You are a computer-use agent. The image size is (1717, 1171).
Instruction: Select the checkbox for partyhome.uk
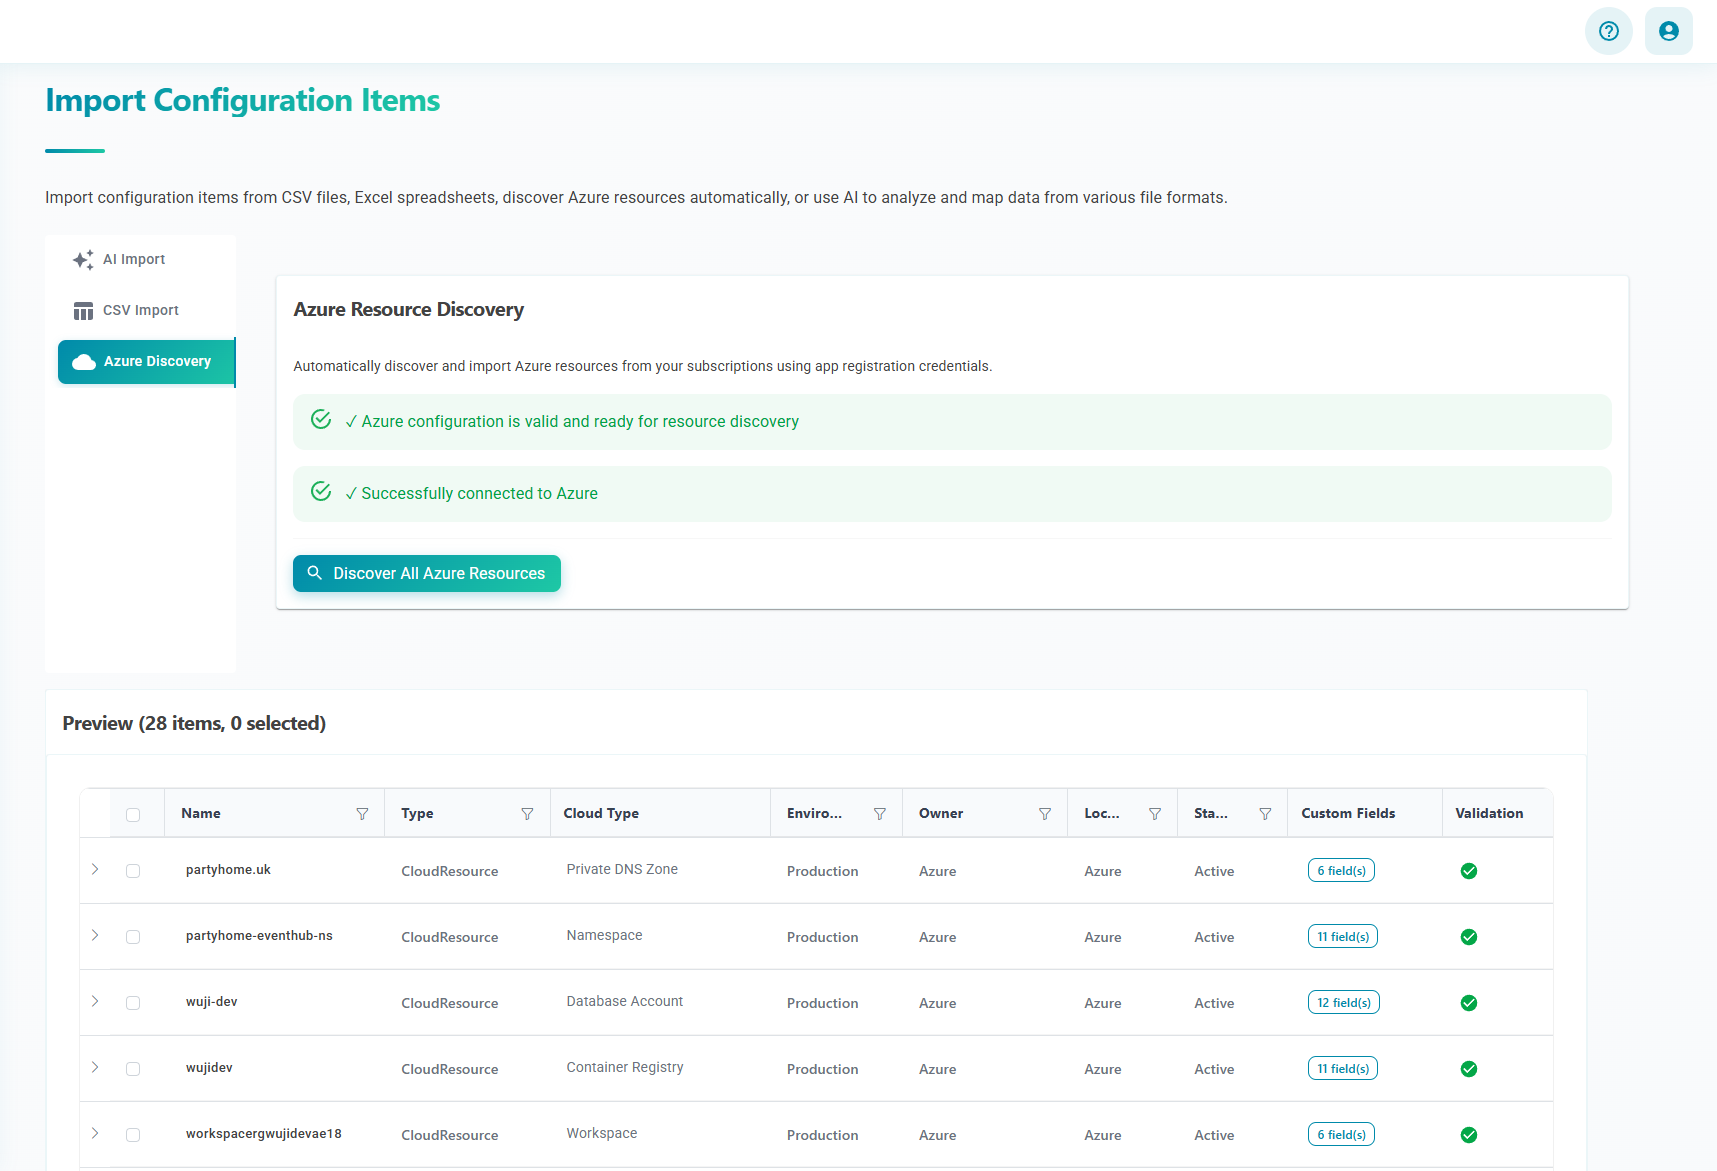point(134,870)
